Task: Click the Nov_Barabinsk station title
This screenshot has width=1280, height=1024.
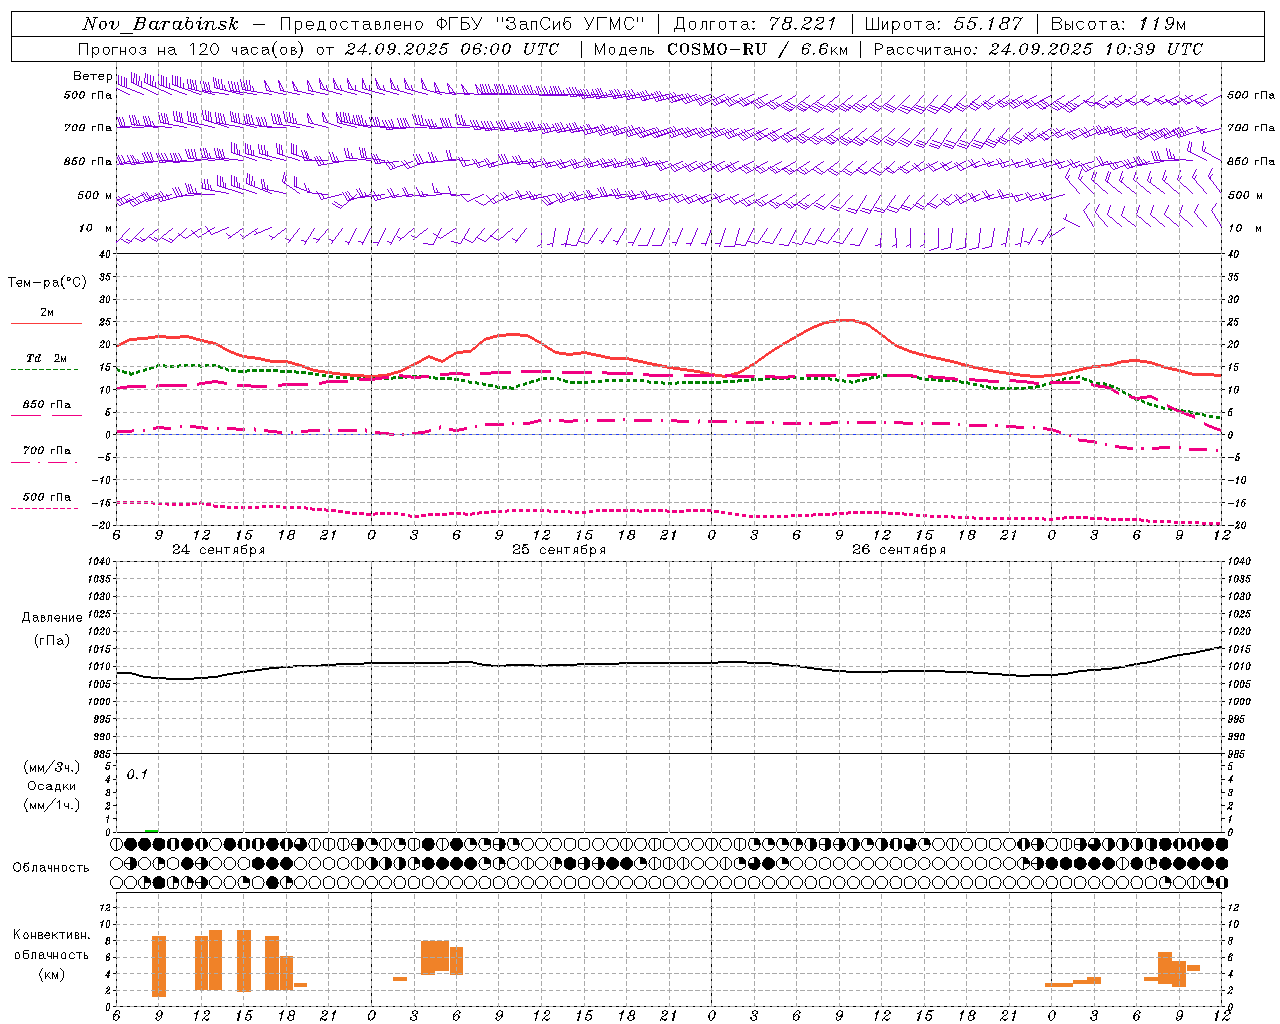Action: [x=161, y=24]
